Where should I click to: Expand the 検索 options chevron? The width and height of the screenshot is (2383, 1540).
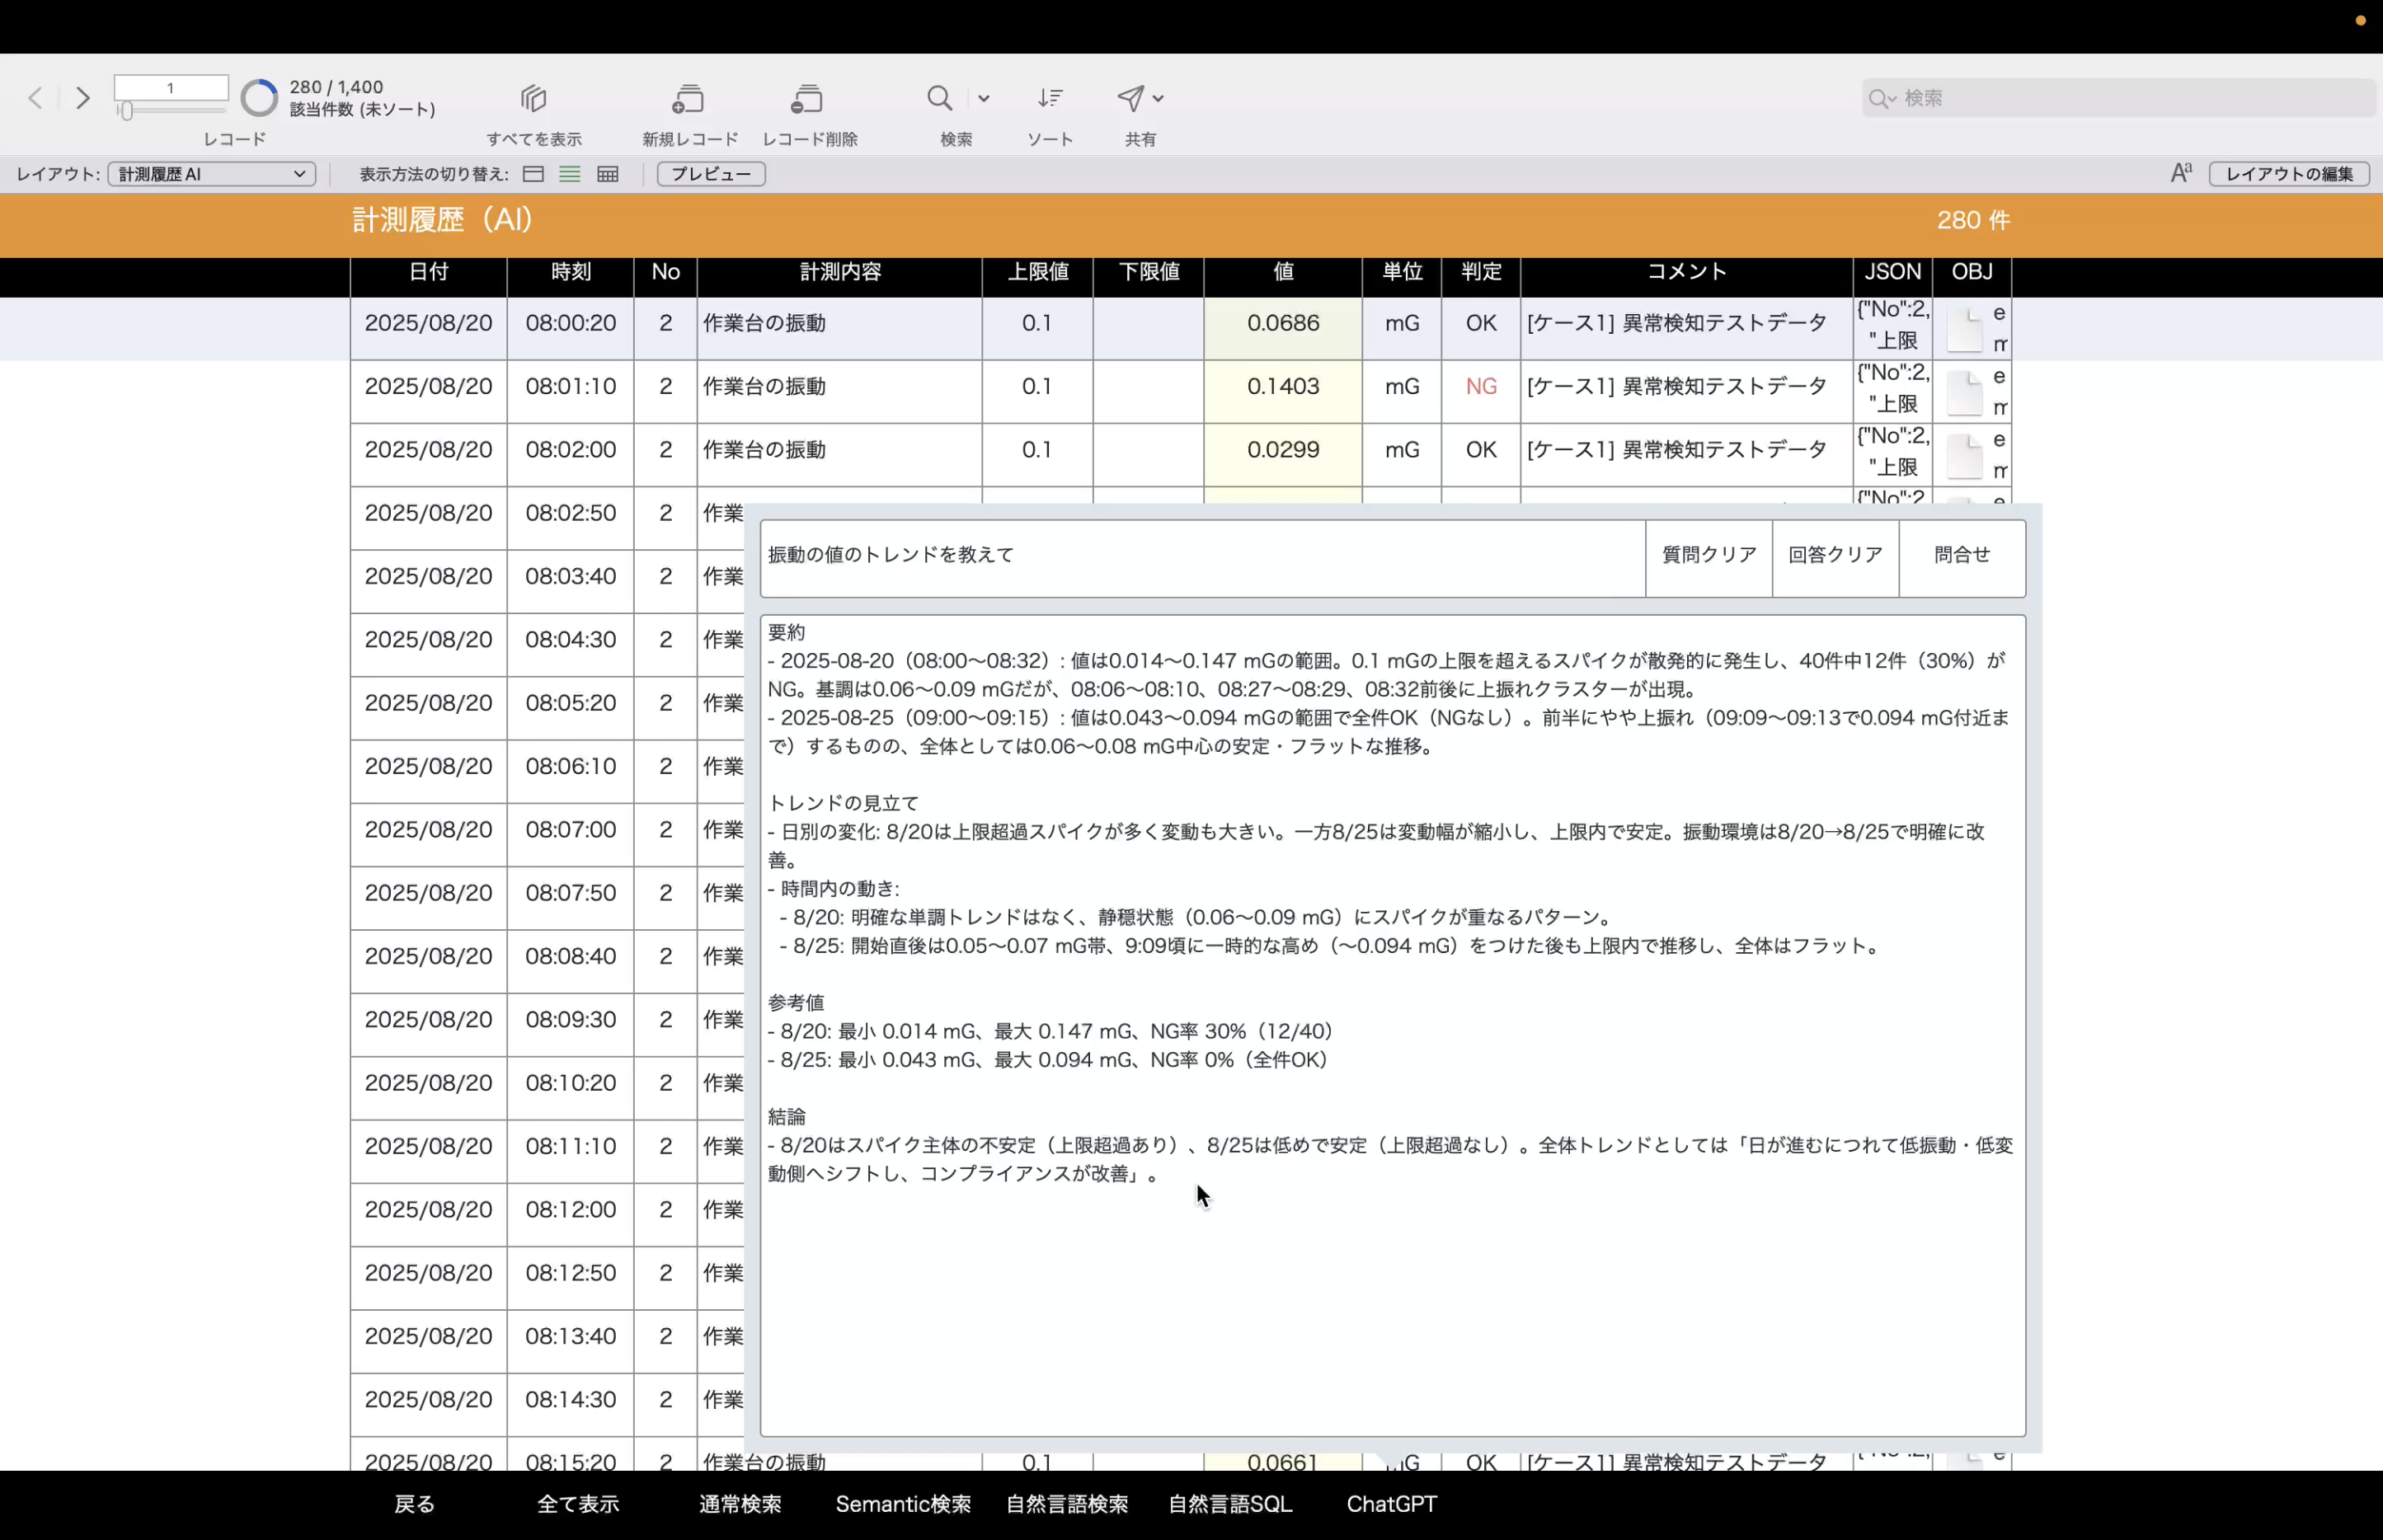click(984, 97)
